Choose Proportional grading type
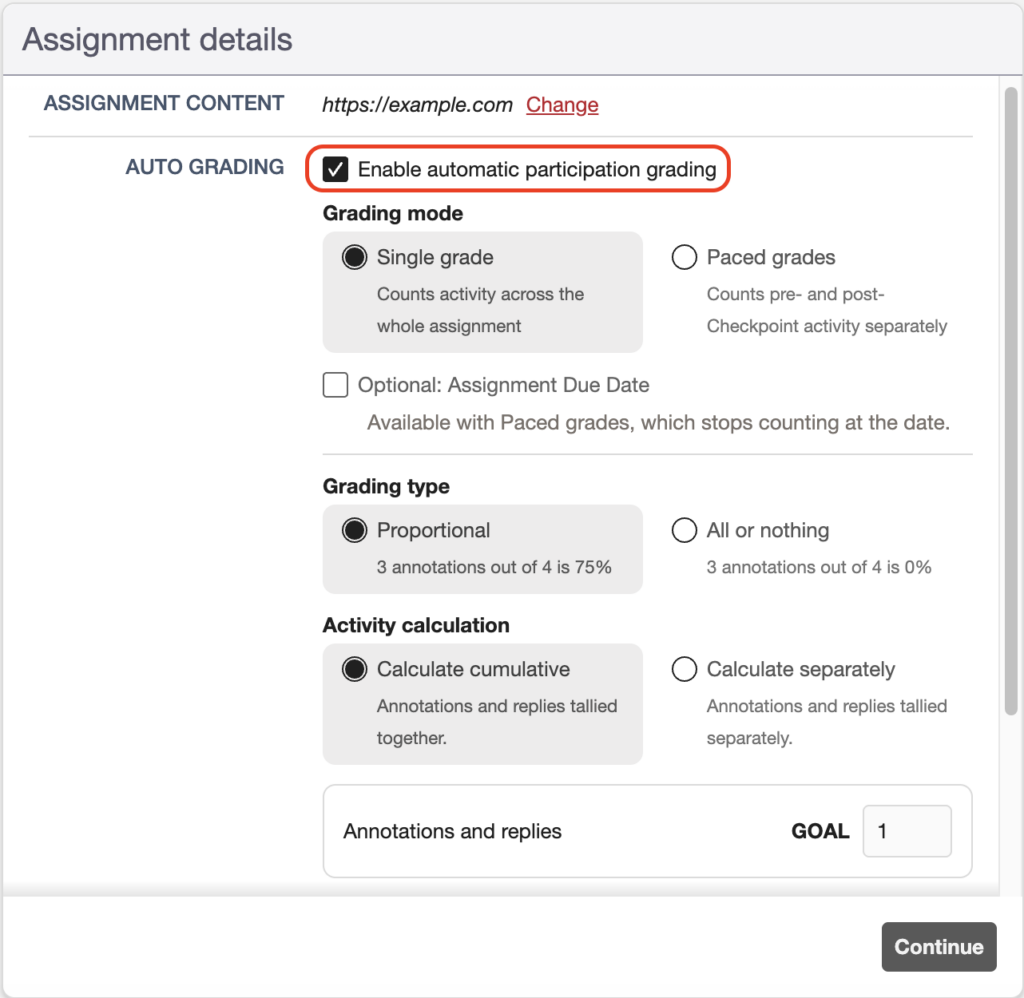The width and height of the screenshot is (1024, 998). pos(355,530)
